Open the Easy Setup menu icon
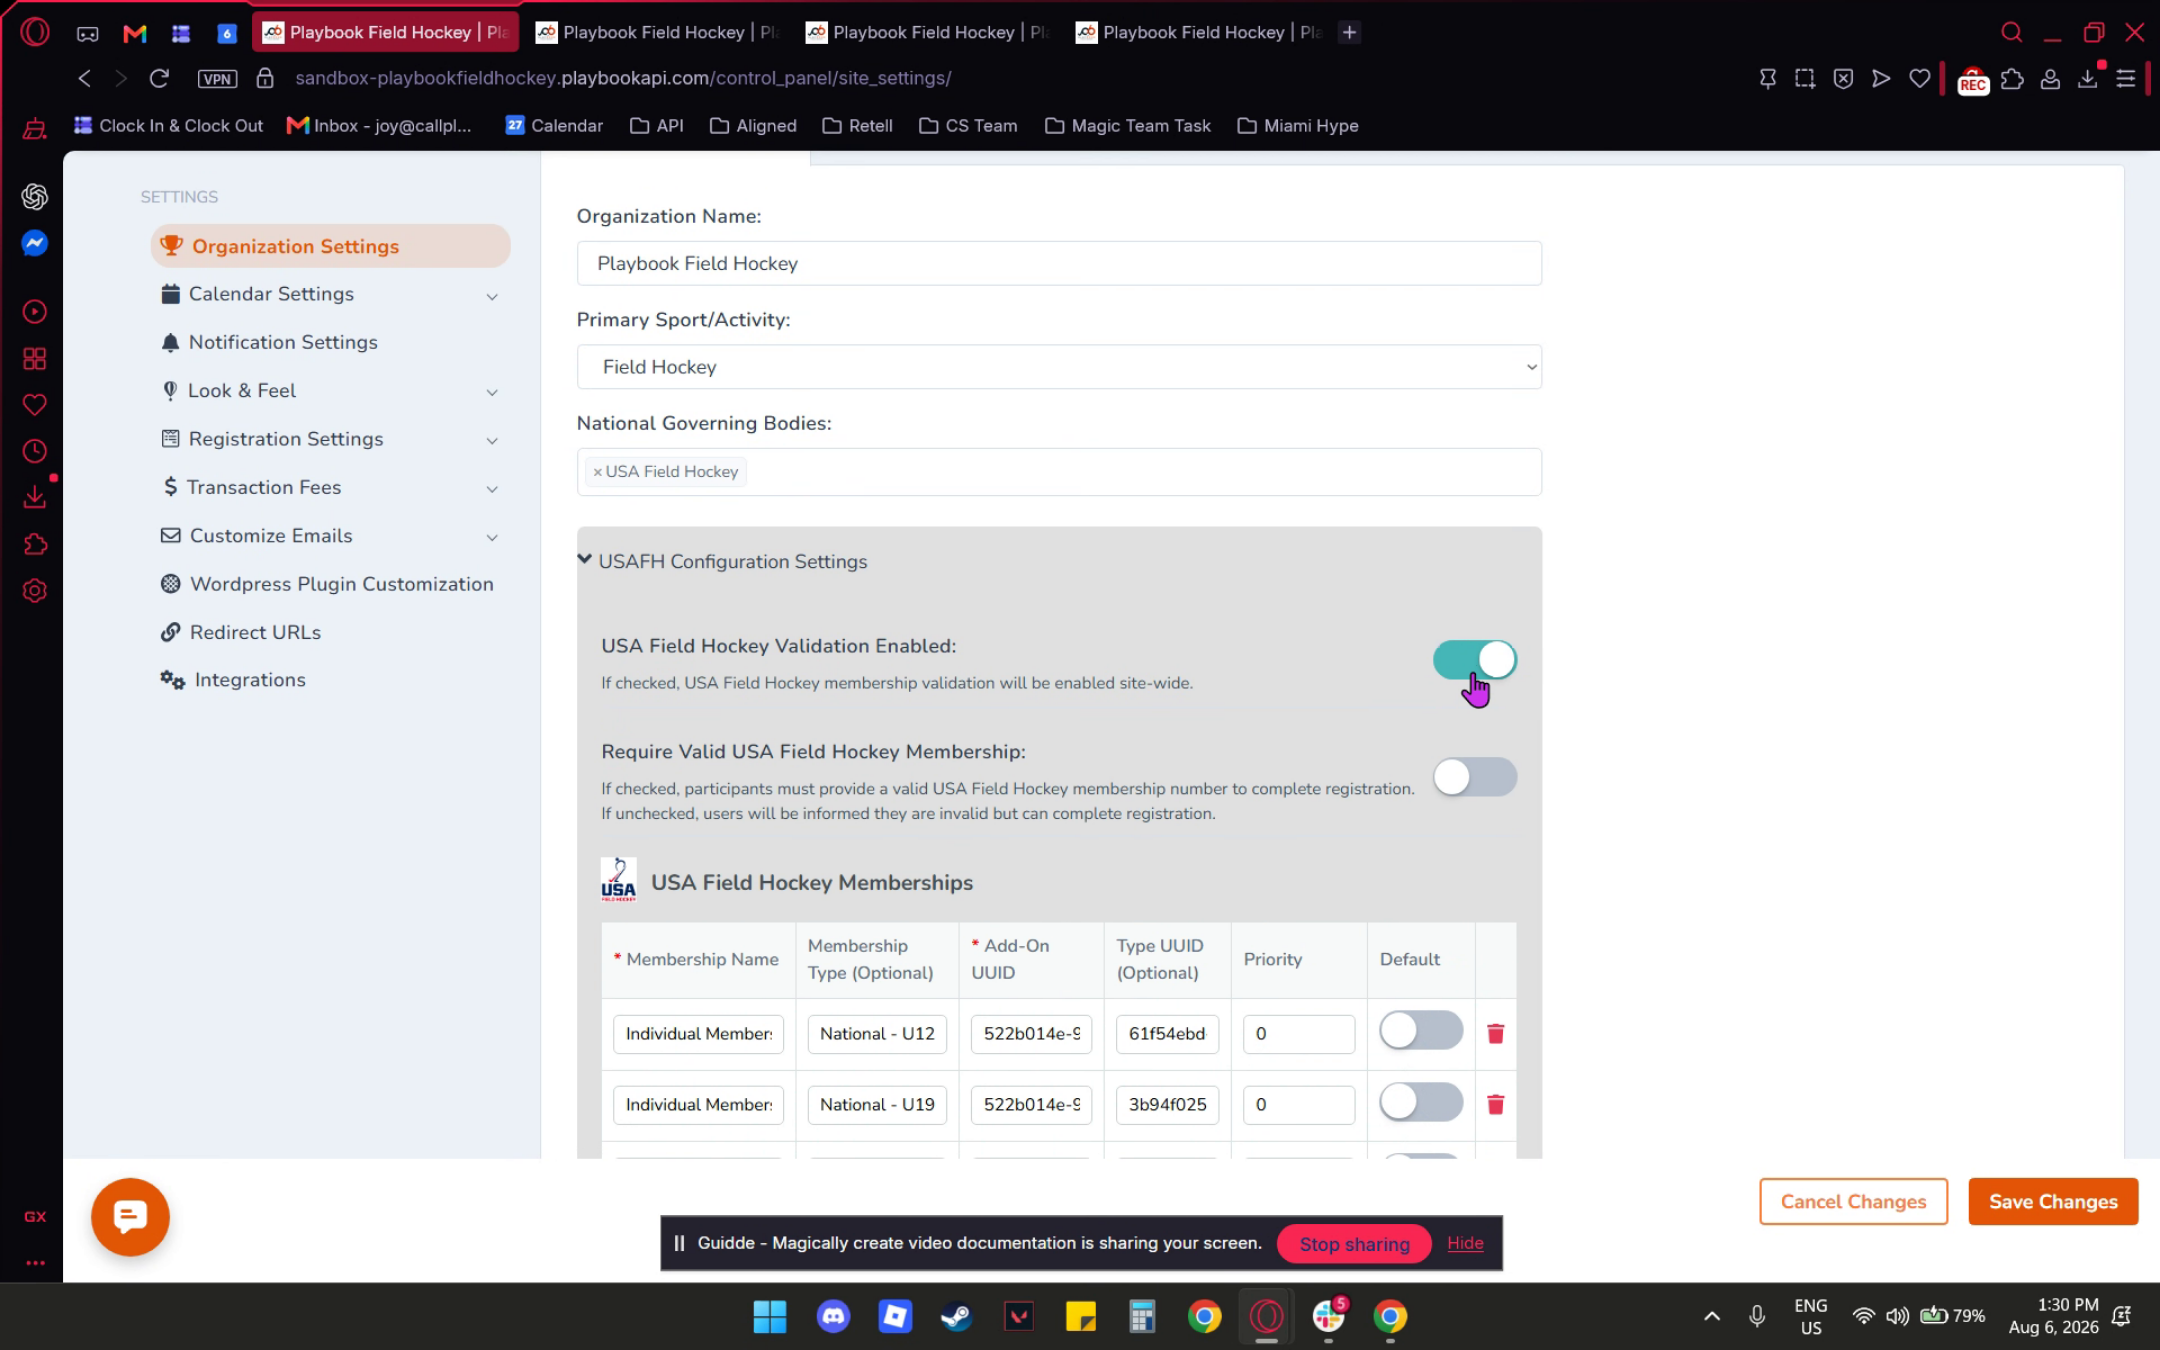 click(x=2126, y=78)
